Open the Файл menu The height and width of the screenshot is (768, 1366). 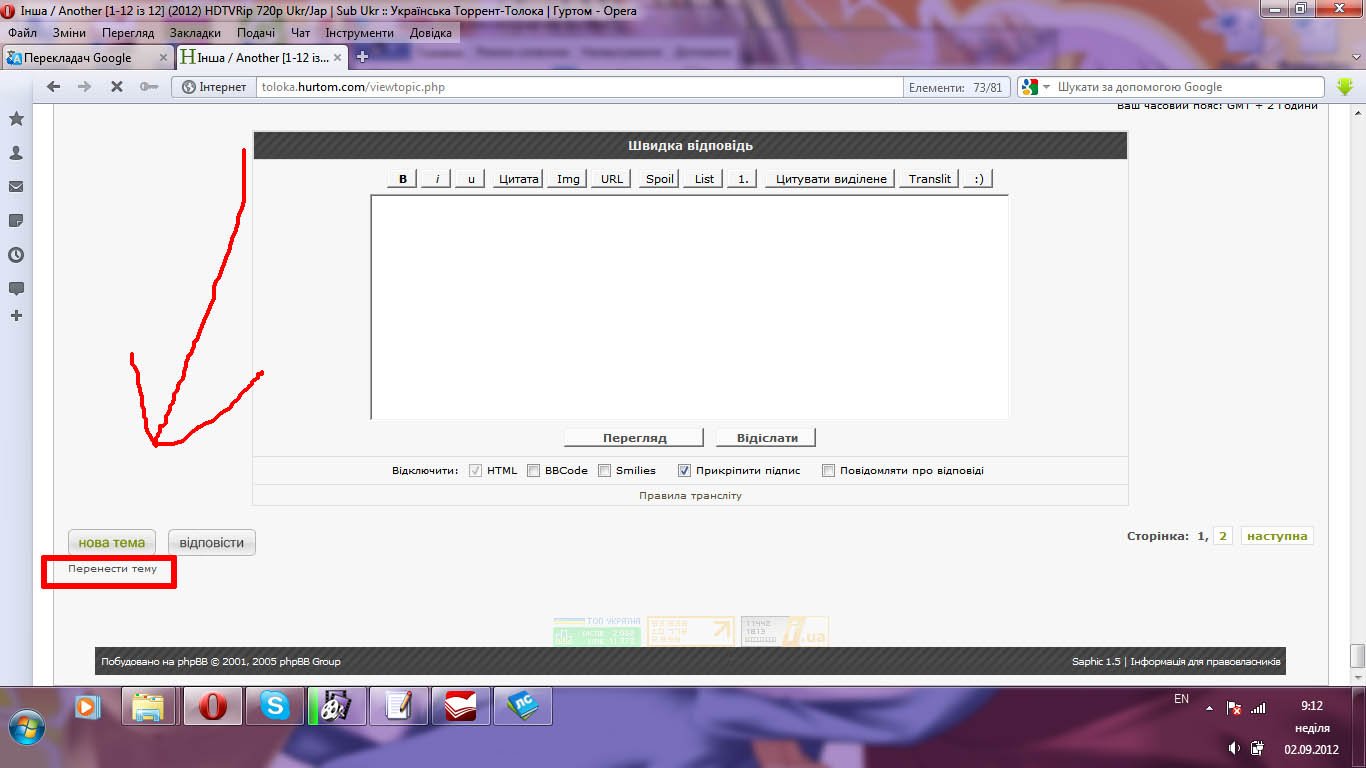click(x=22, y=33)
